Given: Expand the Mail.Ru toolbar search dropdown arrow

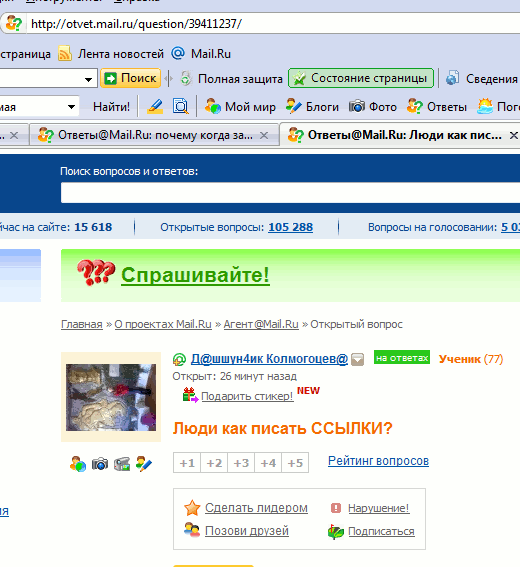Looking at the screenshot, I should 72,107.
